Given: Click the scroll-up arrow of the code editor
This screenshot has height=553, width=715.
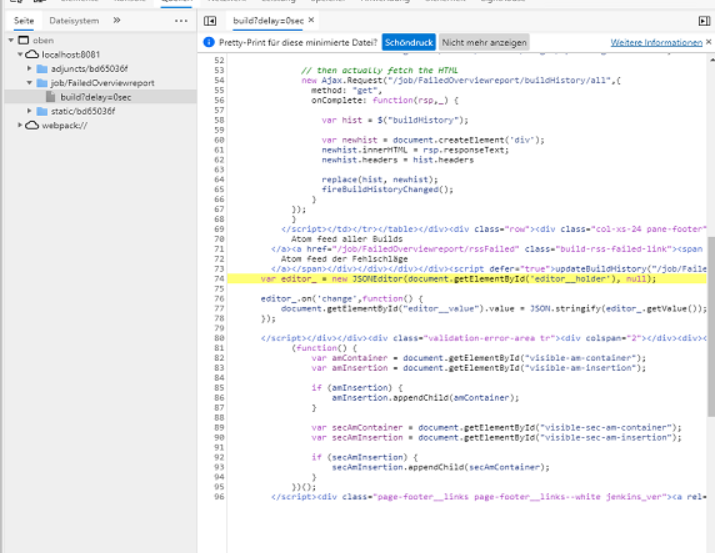Looking at the screenshot, I should 711,60.
